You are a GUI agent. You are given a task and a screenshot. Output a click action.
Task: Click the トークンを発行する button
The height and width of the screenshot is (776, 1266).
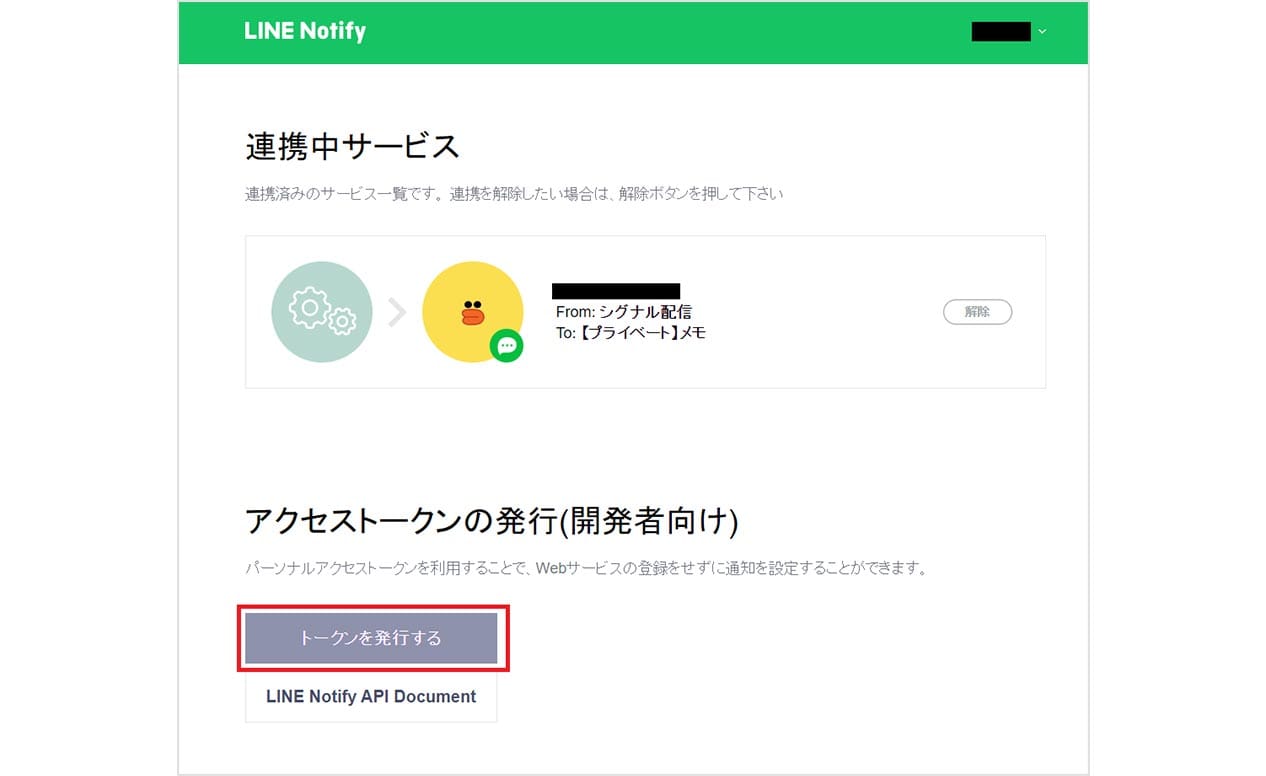[x=371, y=638]
